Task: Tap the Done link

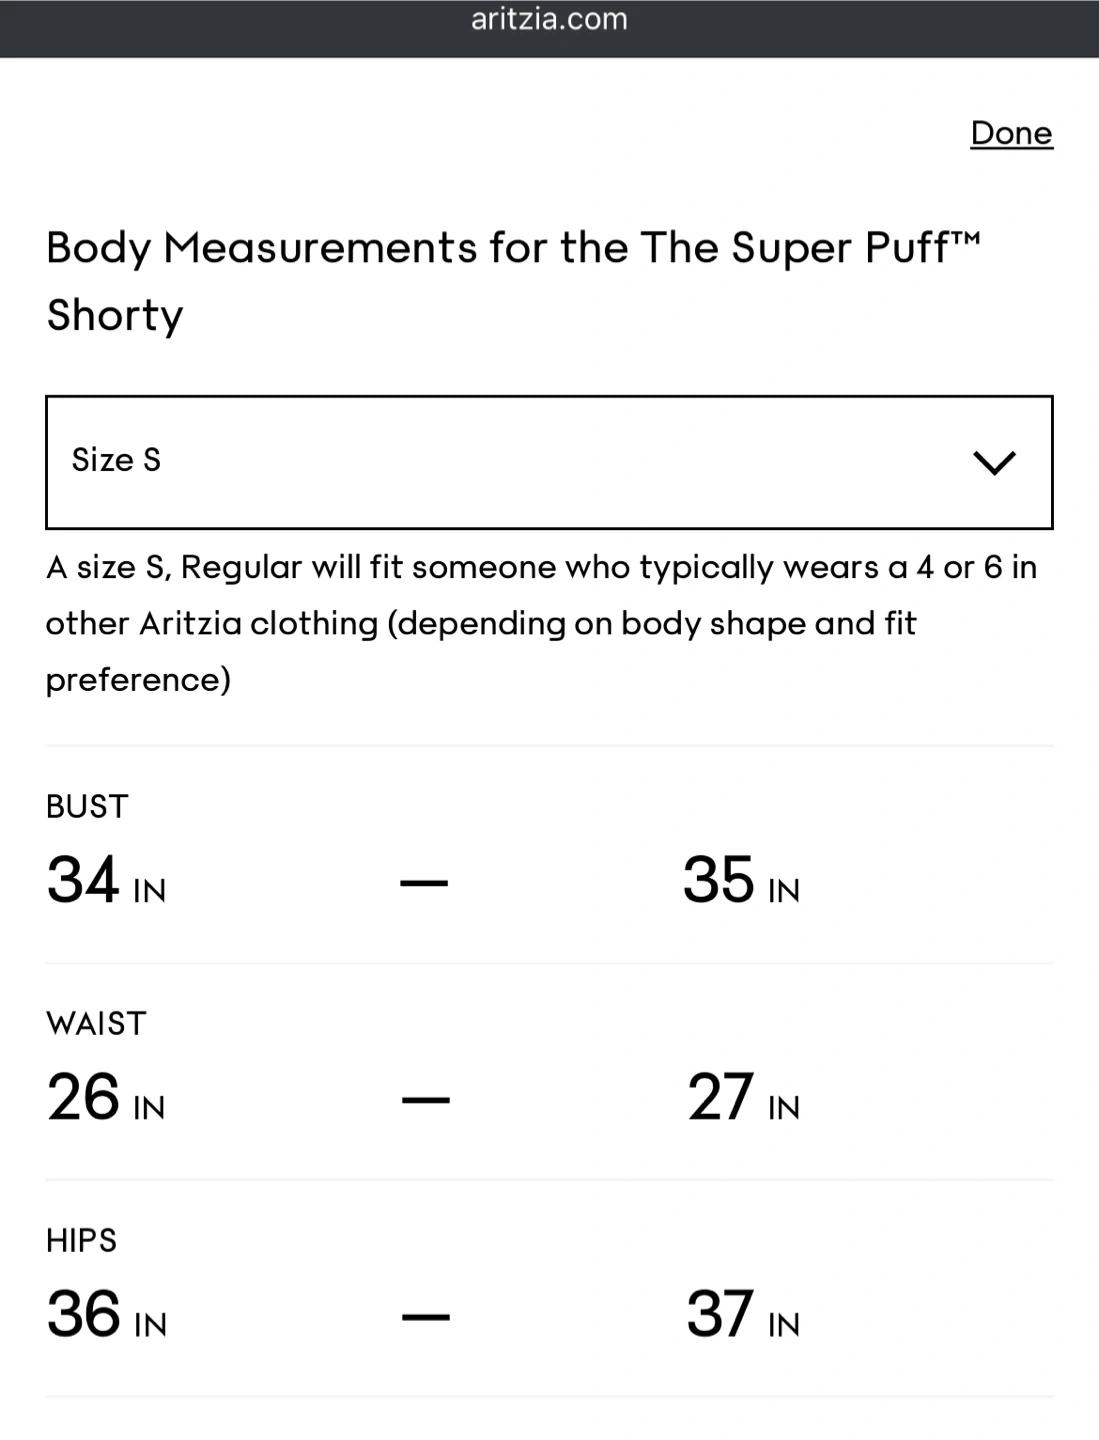Action: coord(1011,133)
